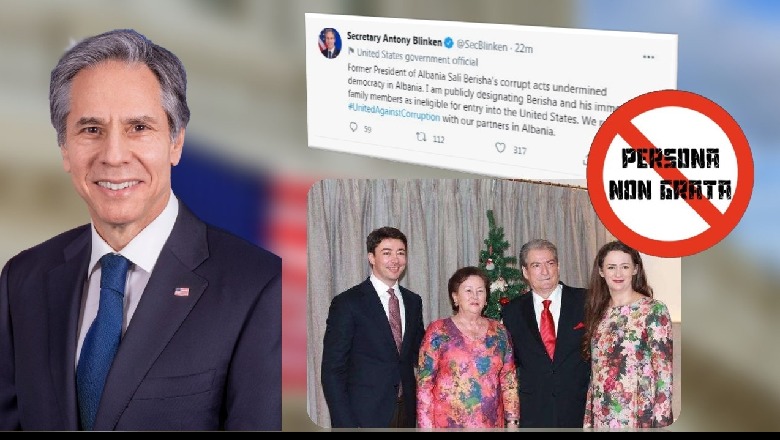Open the tweet's round profile avatar
Image resolution: width=780 pixels, height=440 pixels.
click(330, 43)
